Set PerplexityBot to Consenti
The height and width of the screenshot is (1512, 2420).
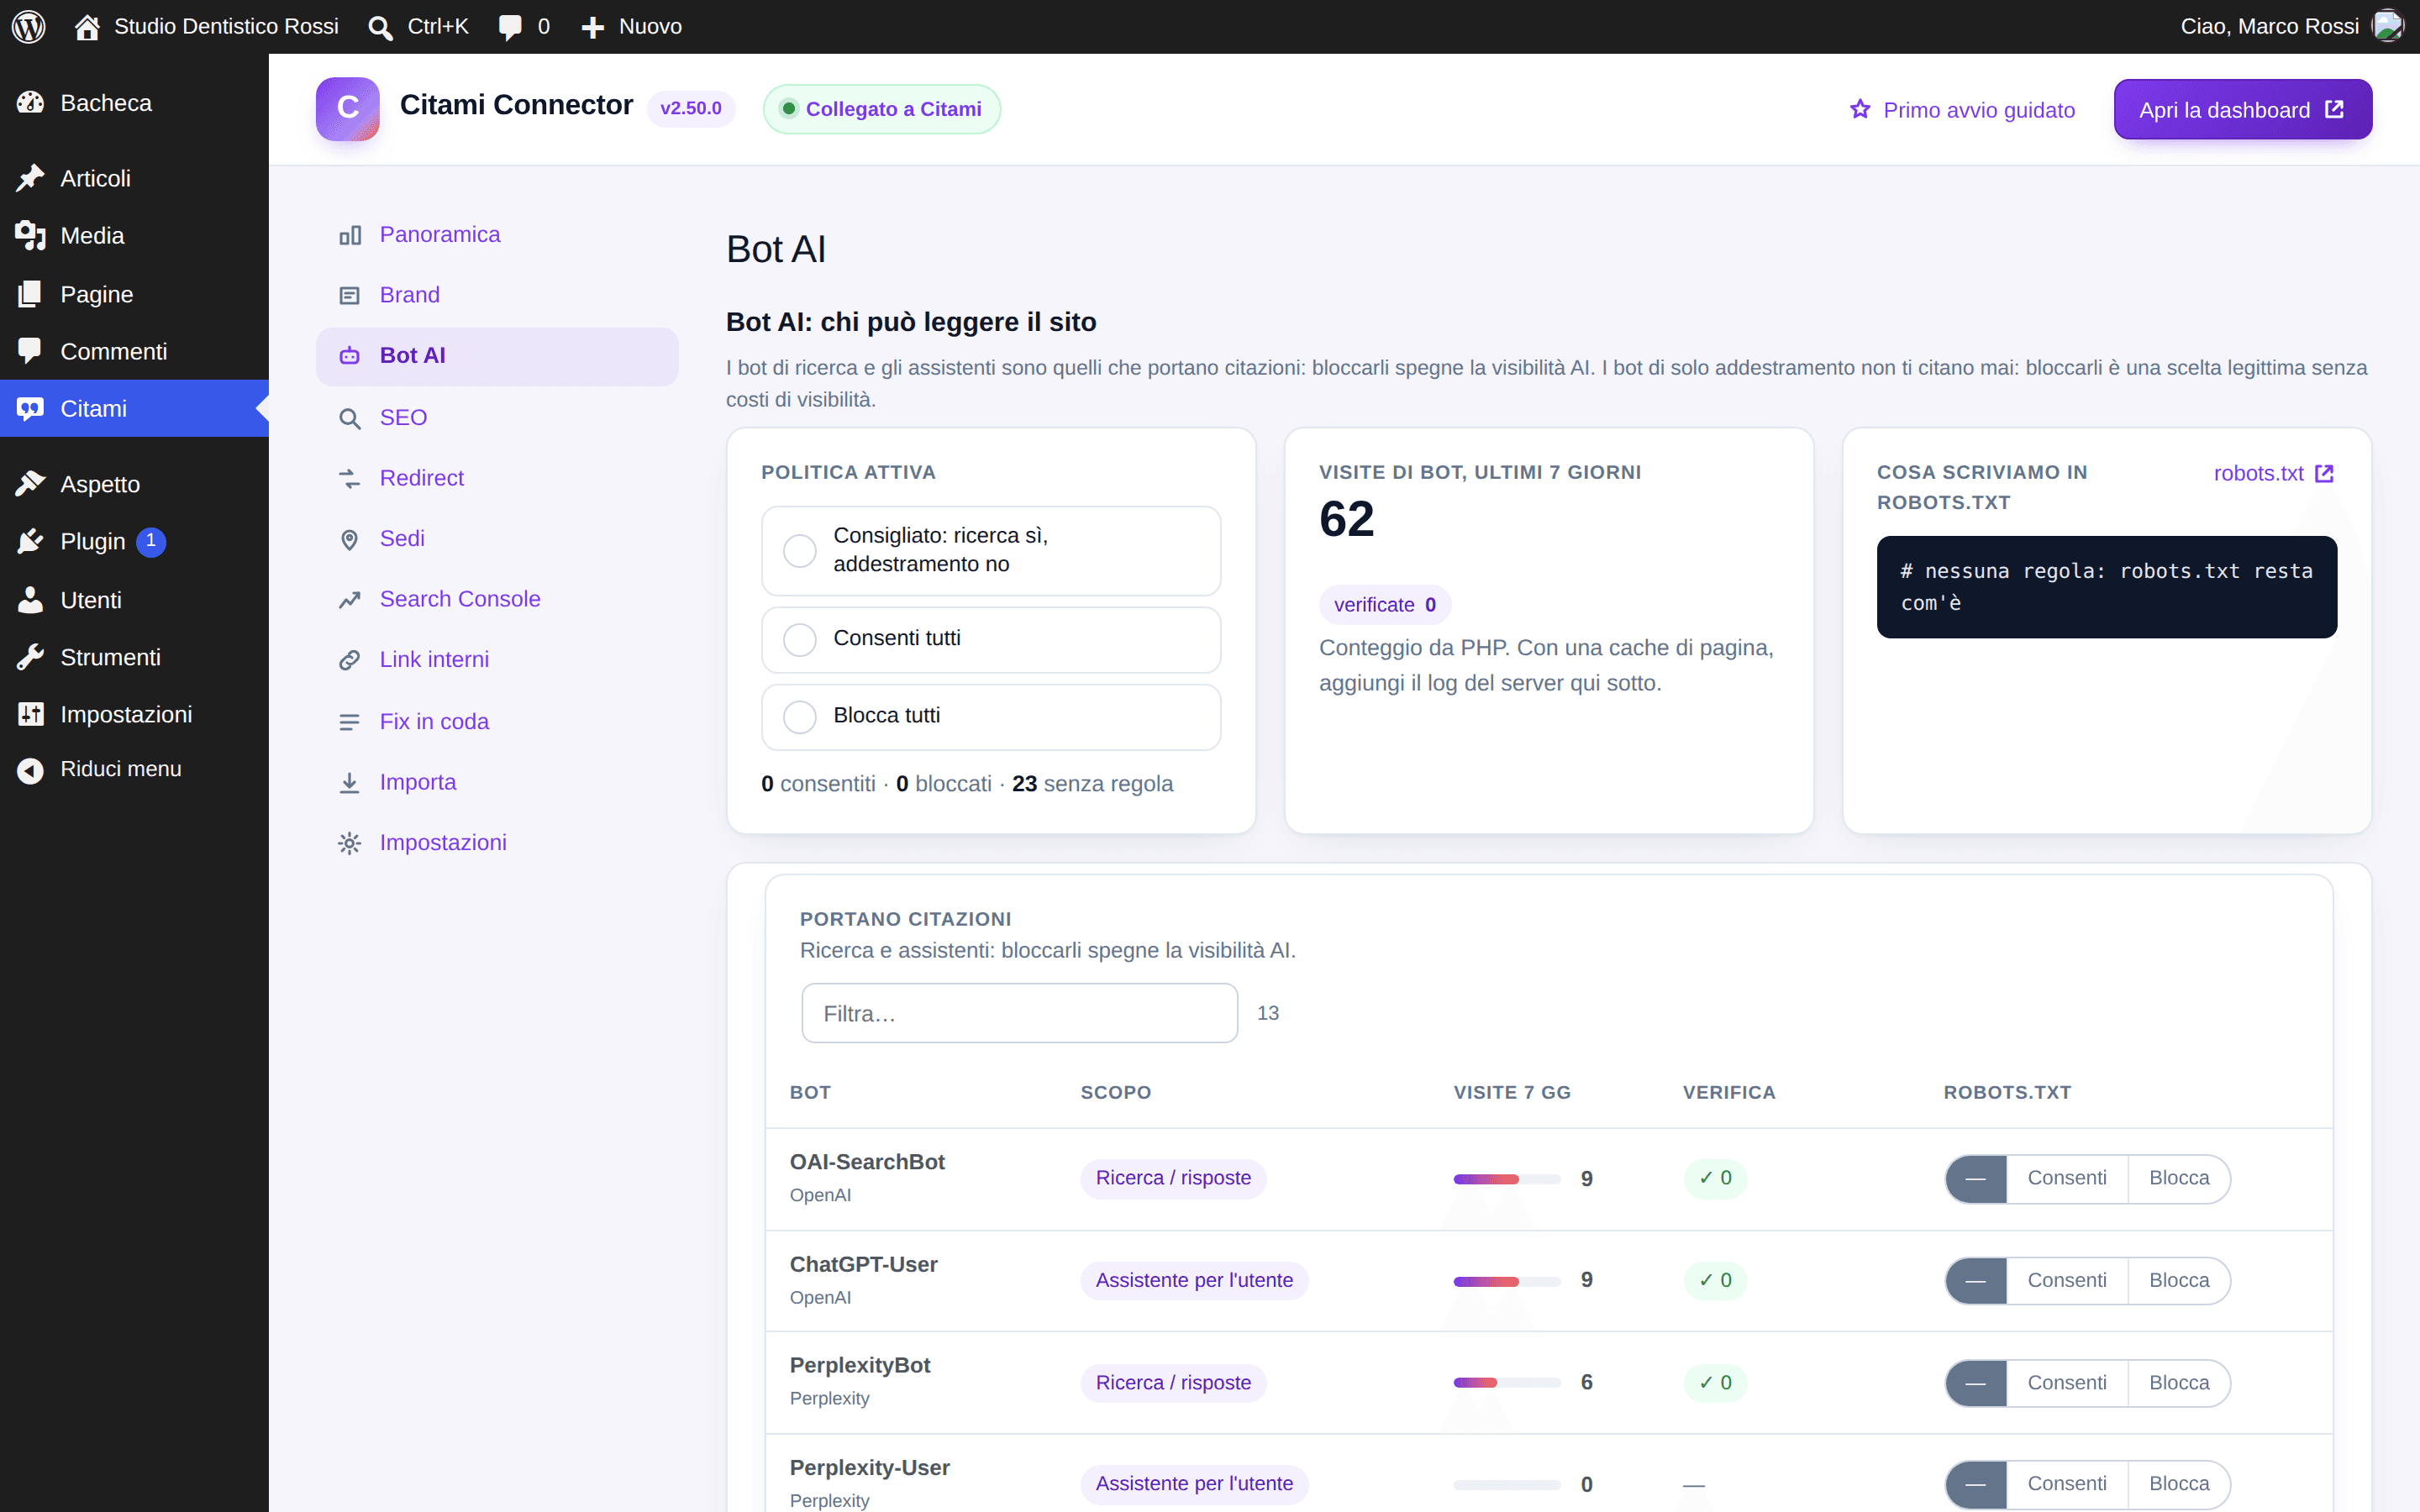tap(2066, 1382)
